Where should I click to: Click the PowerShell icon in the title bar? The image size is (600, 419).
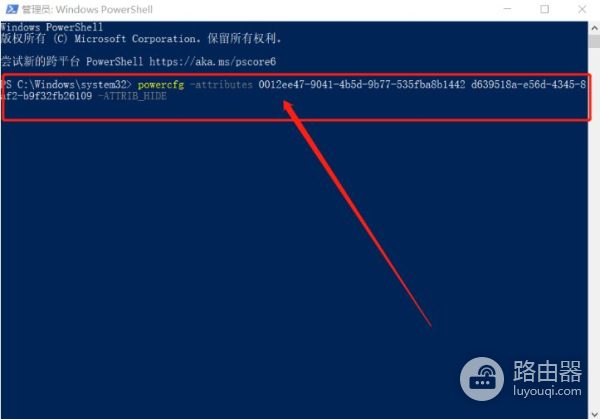[x=11, y=9]
